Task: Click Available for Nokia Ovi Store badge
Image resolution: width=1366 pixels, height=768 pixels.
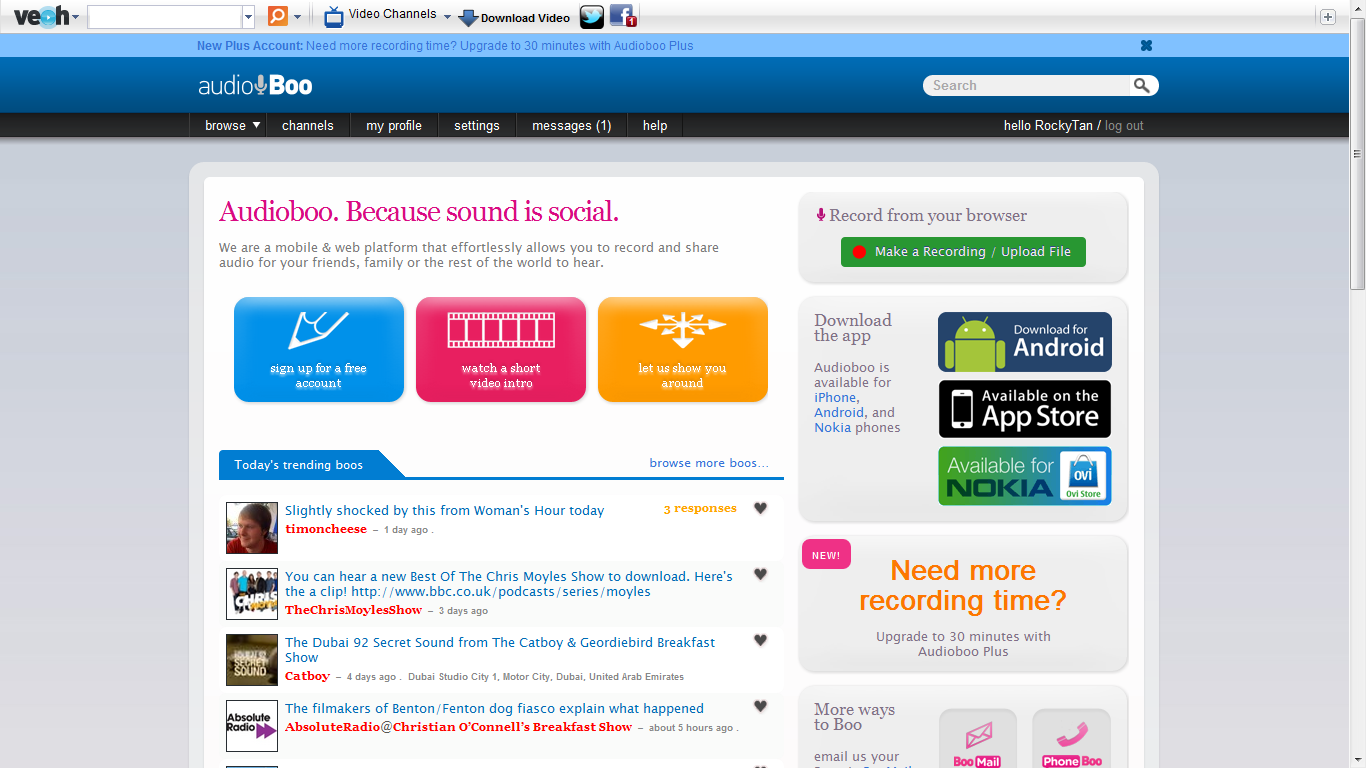Action: click(1025, 476)
